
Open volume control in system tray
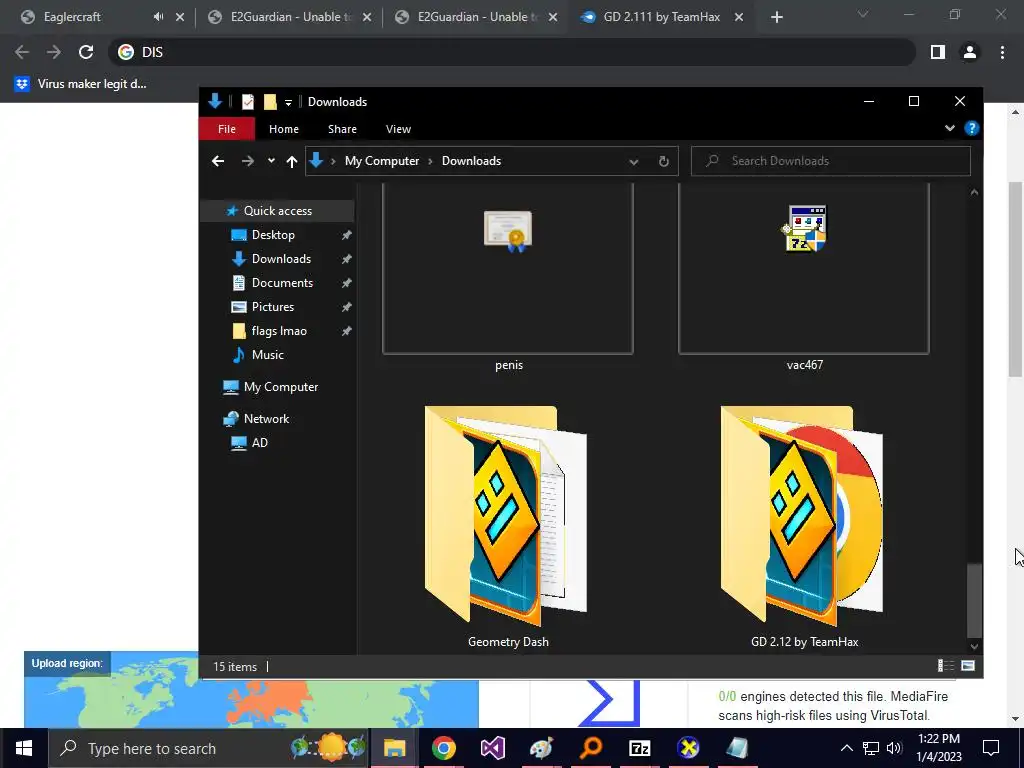tap(894, 748)
